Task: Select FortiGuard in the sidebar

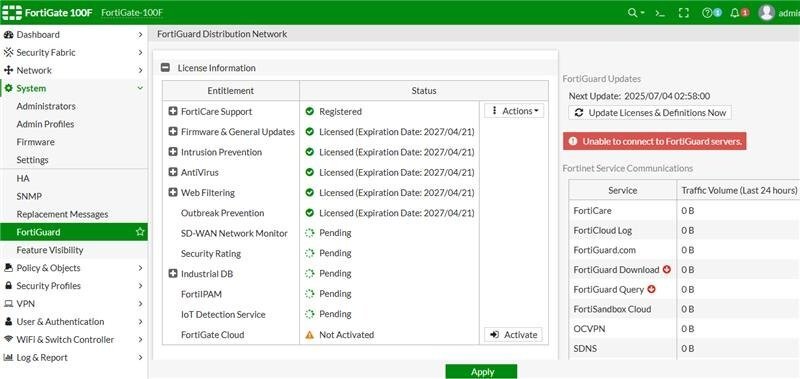Action: pos(74,232)
